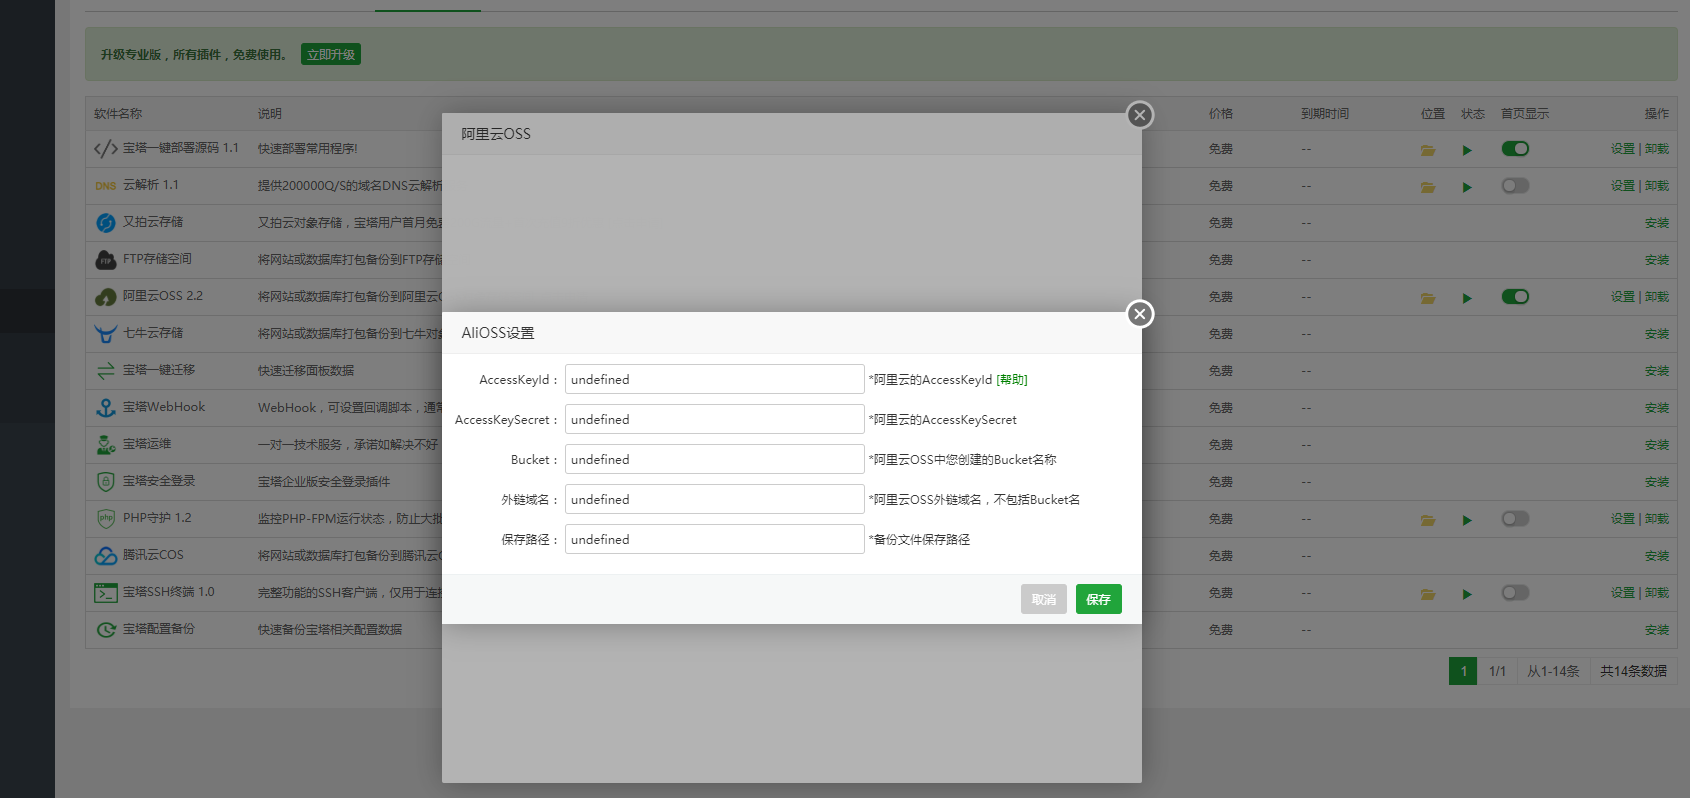The width and height of the screenshot is (1690, 798).
Task: Click 安装 for 腾讯云COS
Action: [x=1657, y=556]
